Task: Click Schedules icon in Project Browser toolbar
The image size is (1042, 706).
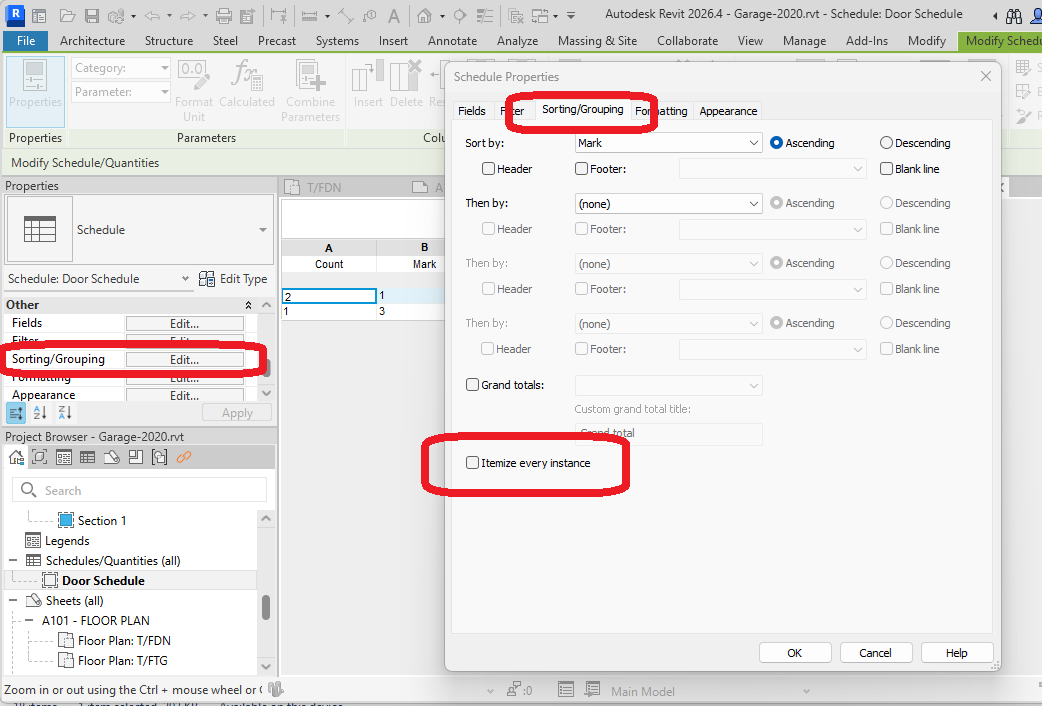Action: [88, 457]
